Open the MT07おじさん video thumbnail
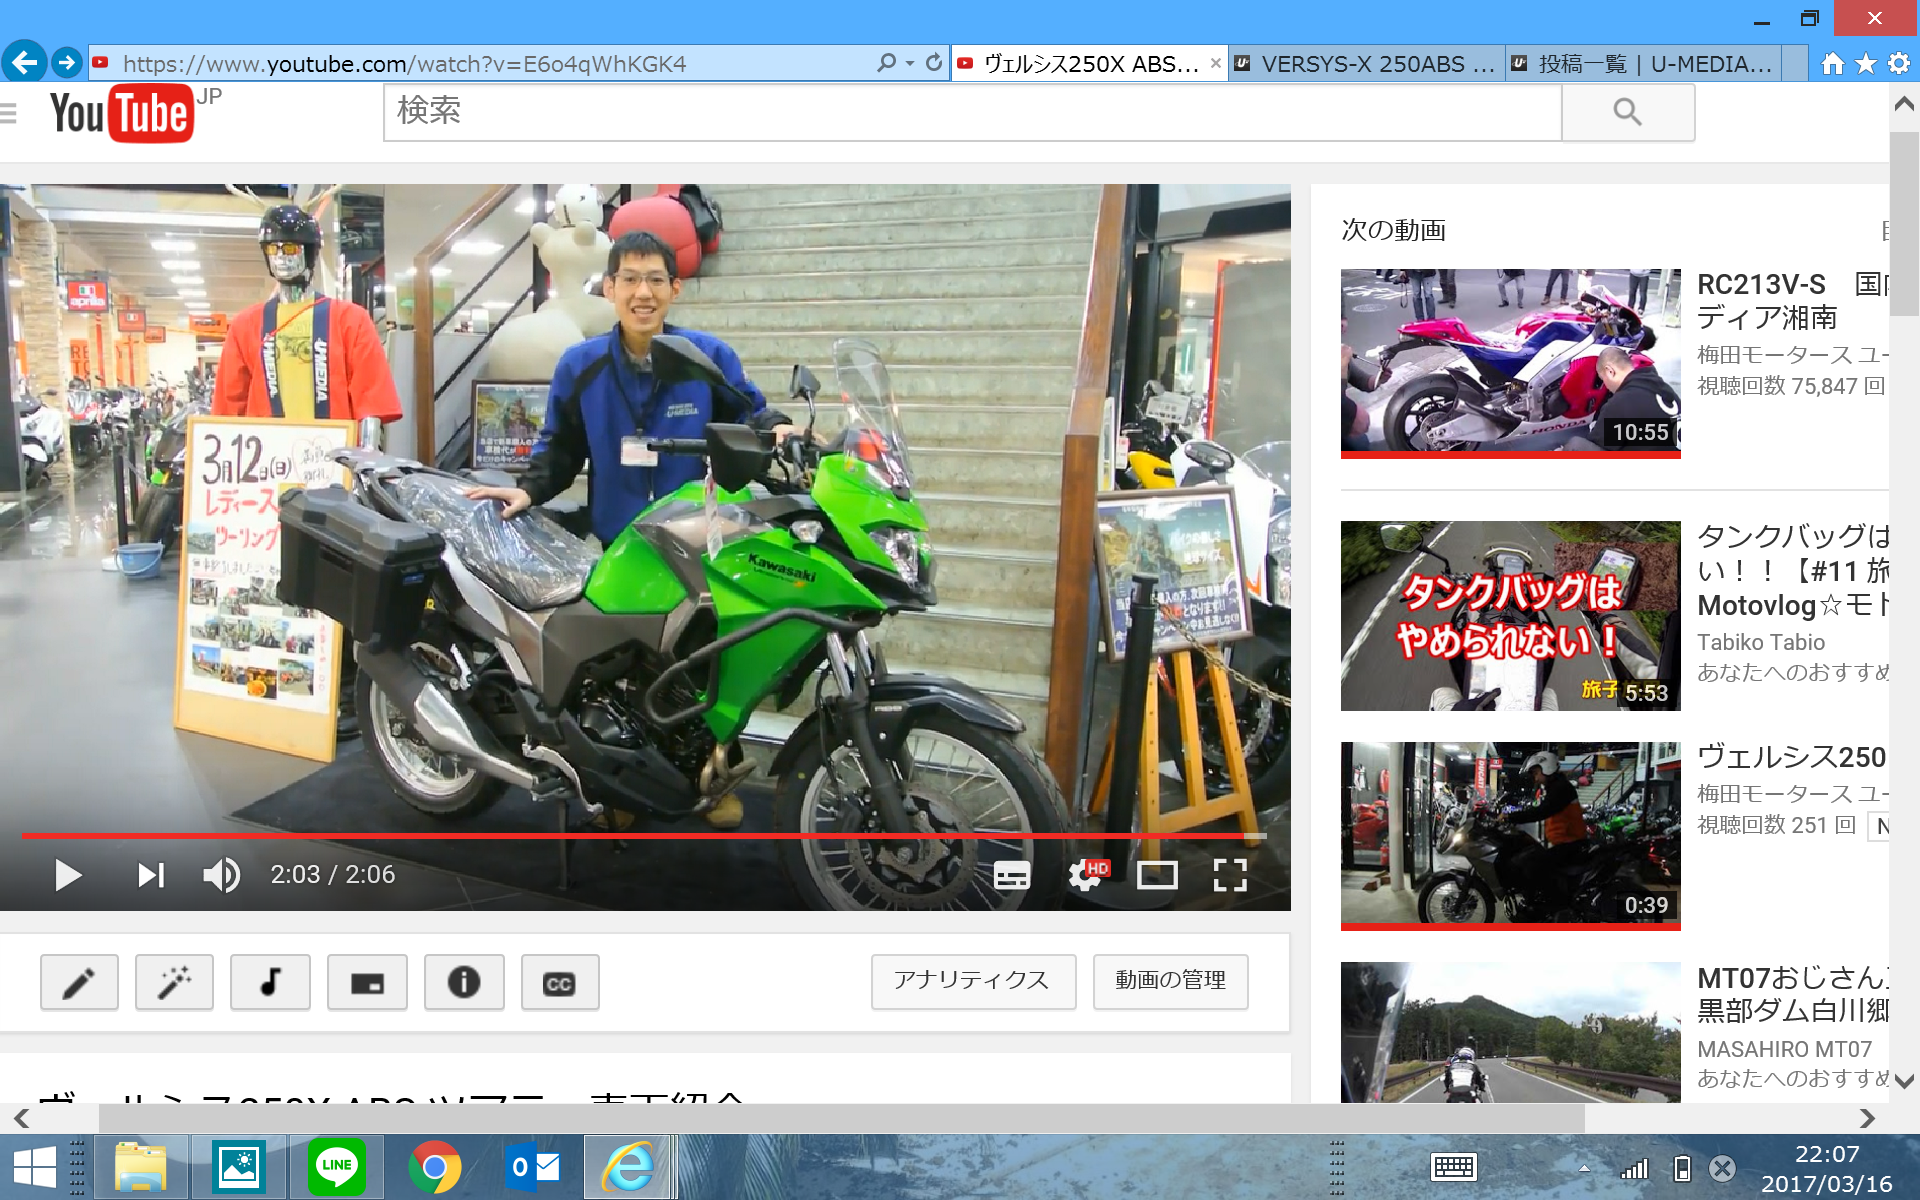1920x1200 pixels. [1510, 1032]
